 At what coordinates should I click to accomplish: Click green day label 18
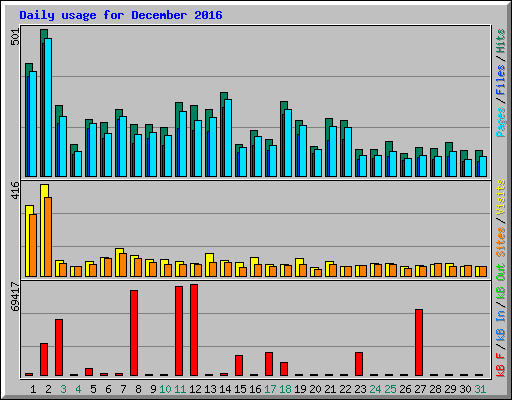click(285, 389)
